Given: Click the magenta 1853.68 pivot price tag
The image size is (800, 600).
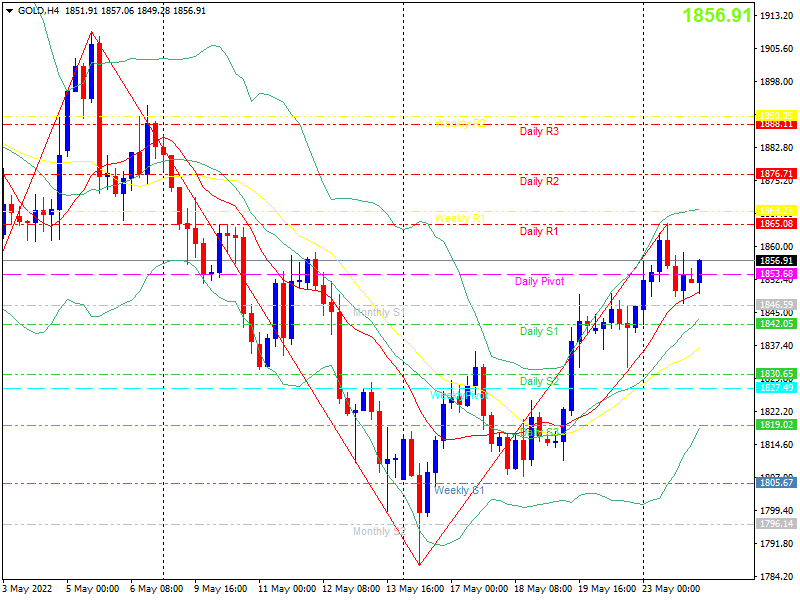Looking at the screenshot, I should click(x=776, y=274).
